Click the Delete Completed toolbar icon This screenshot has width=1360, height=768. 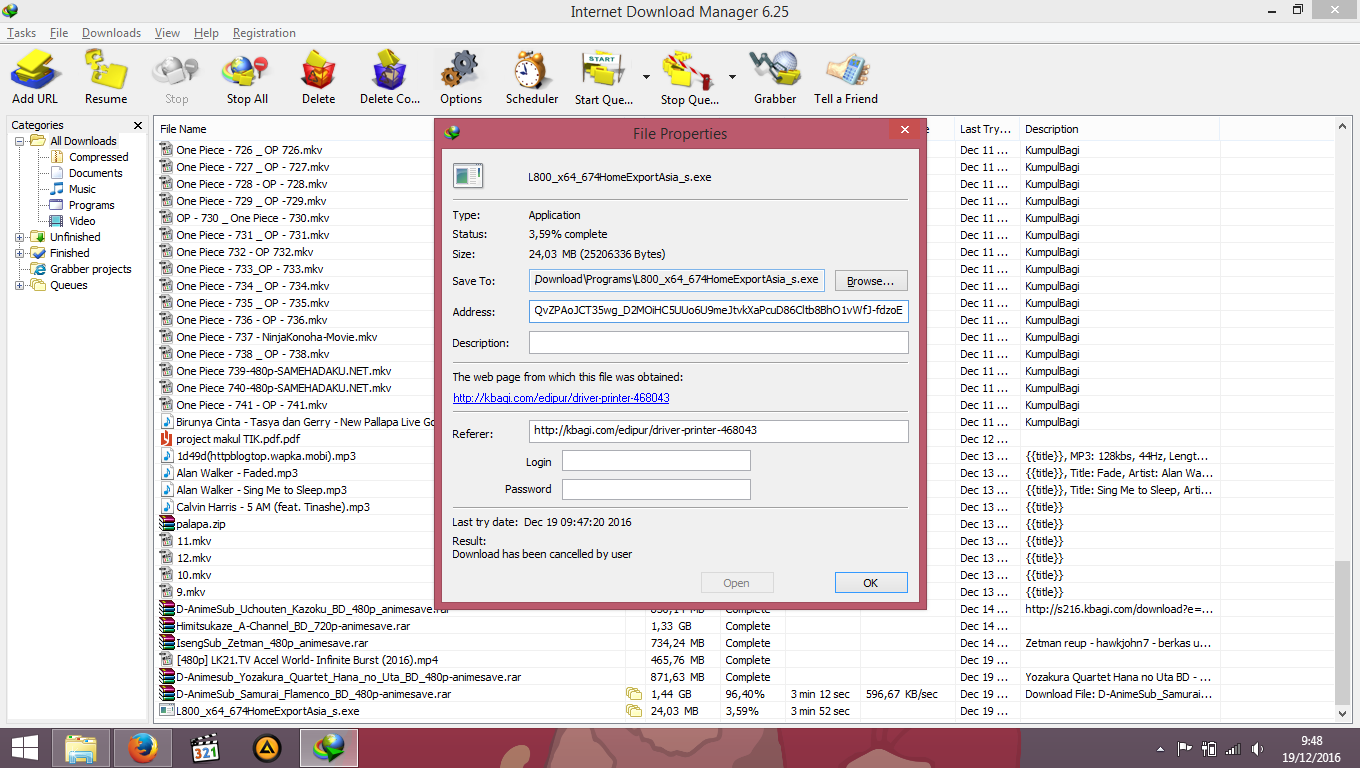pos(389,70)
